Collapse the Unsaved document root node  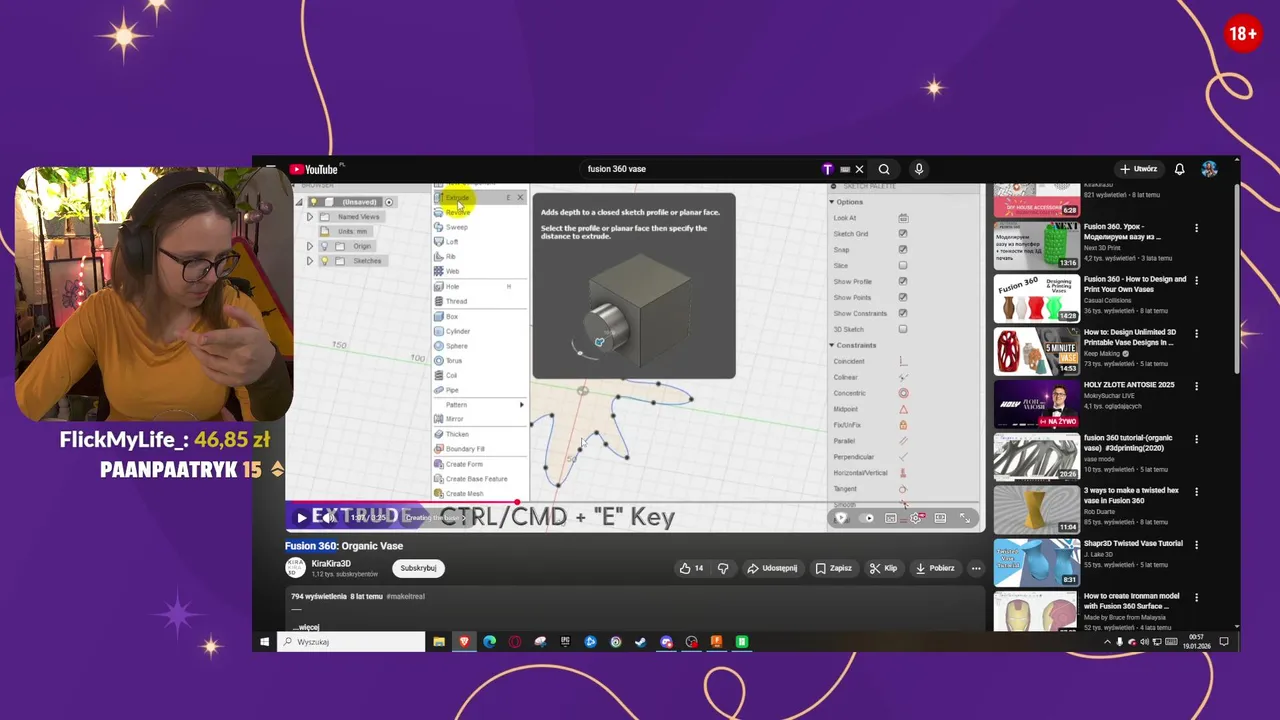tap(298, 202)
